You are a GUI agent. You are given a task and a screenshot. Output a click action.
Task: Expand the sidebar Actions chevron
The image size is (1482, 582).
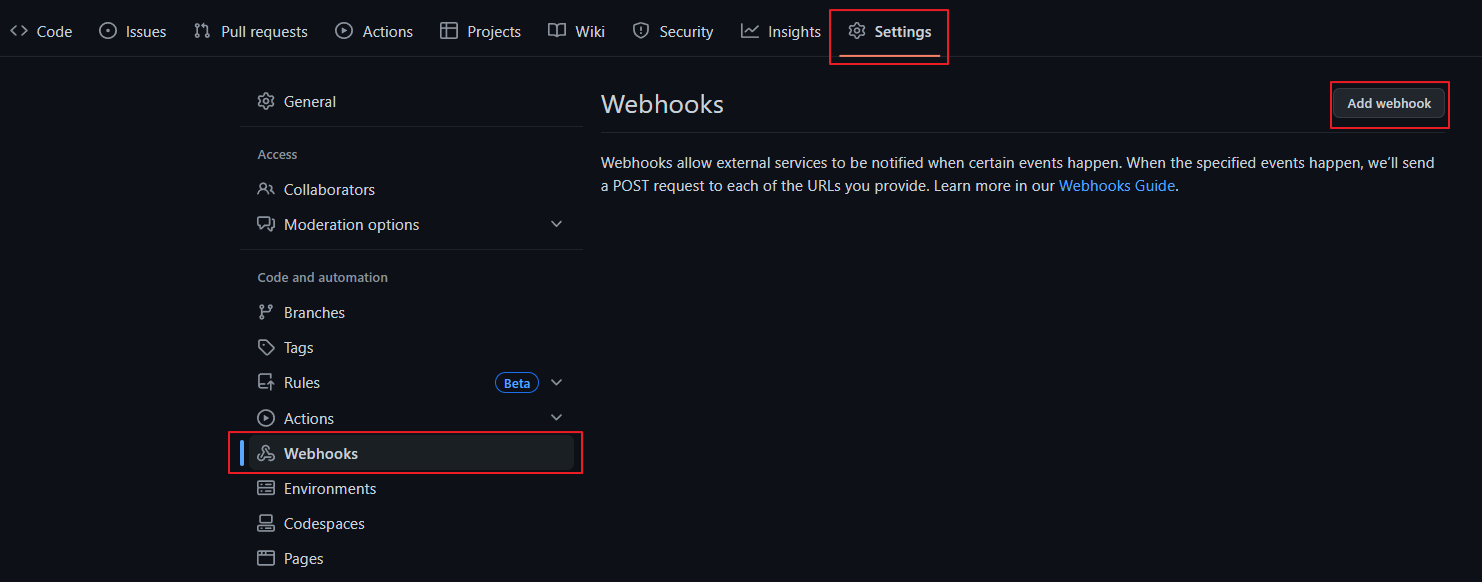click(x=557, y=417)
